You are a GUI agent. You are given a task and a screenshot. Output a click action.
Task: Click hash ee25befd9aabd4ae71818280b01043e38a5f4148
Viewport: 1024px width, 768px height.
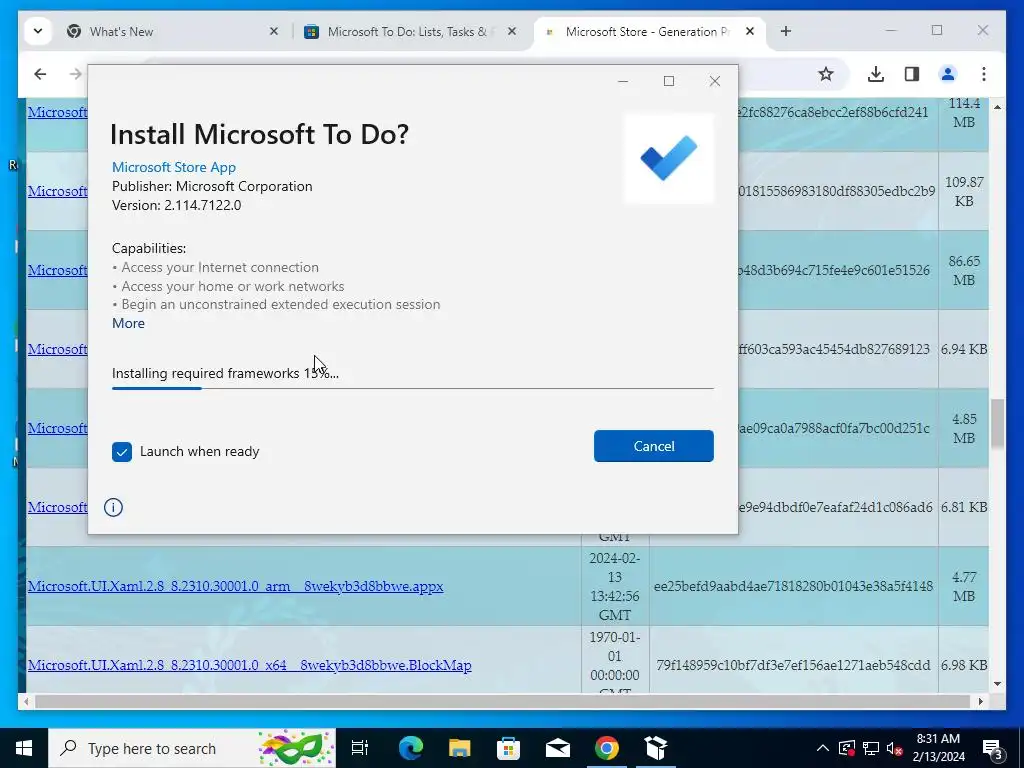793,586
